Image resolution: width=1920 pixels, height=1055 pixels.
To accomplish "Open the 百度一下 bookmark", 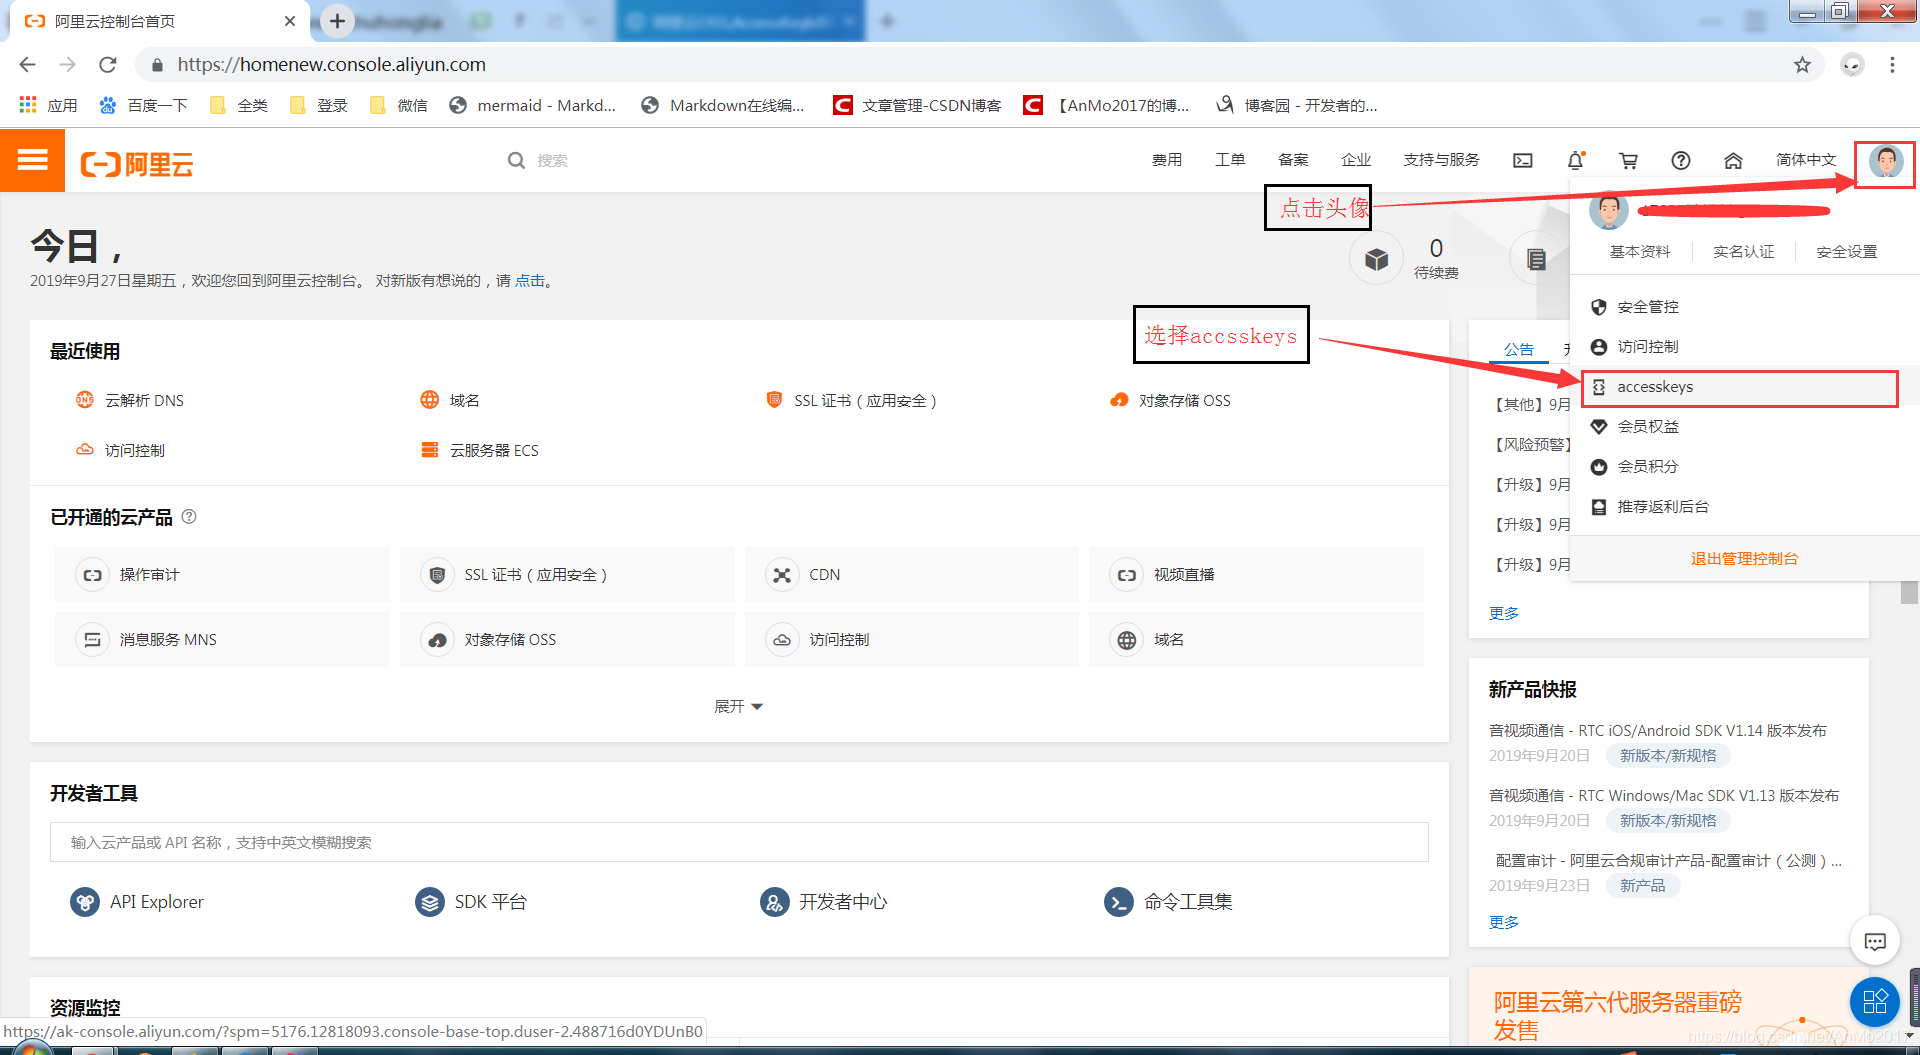I will pyautogui.click(x=143, y=105).
